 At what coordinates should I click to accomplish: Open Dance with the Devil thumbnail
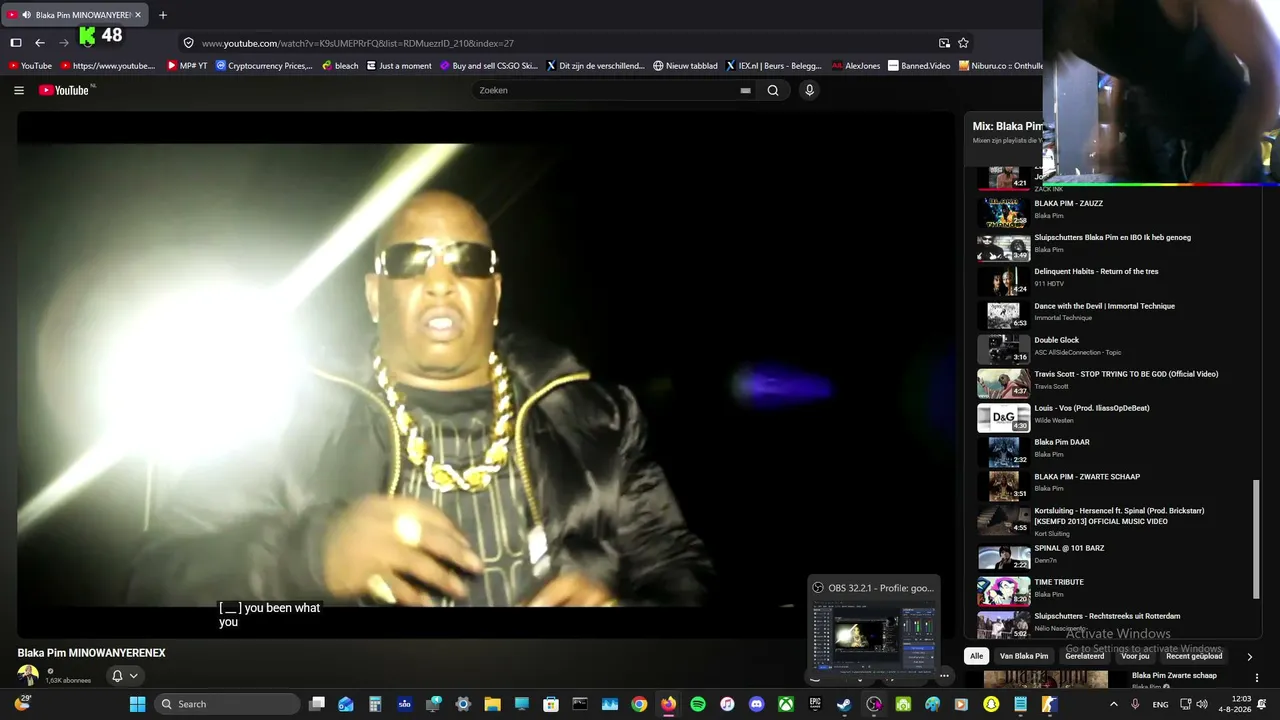(x=1003, y=315)
